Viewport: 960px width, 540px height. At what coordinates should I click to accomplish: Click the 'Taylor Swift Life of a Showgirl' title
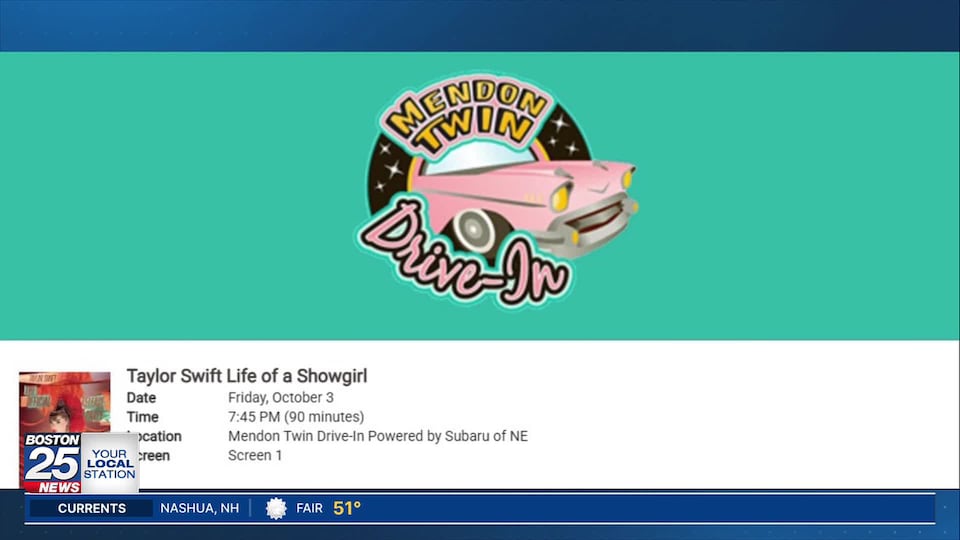(x=247, y=376)
